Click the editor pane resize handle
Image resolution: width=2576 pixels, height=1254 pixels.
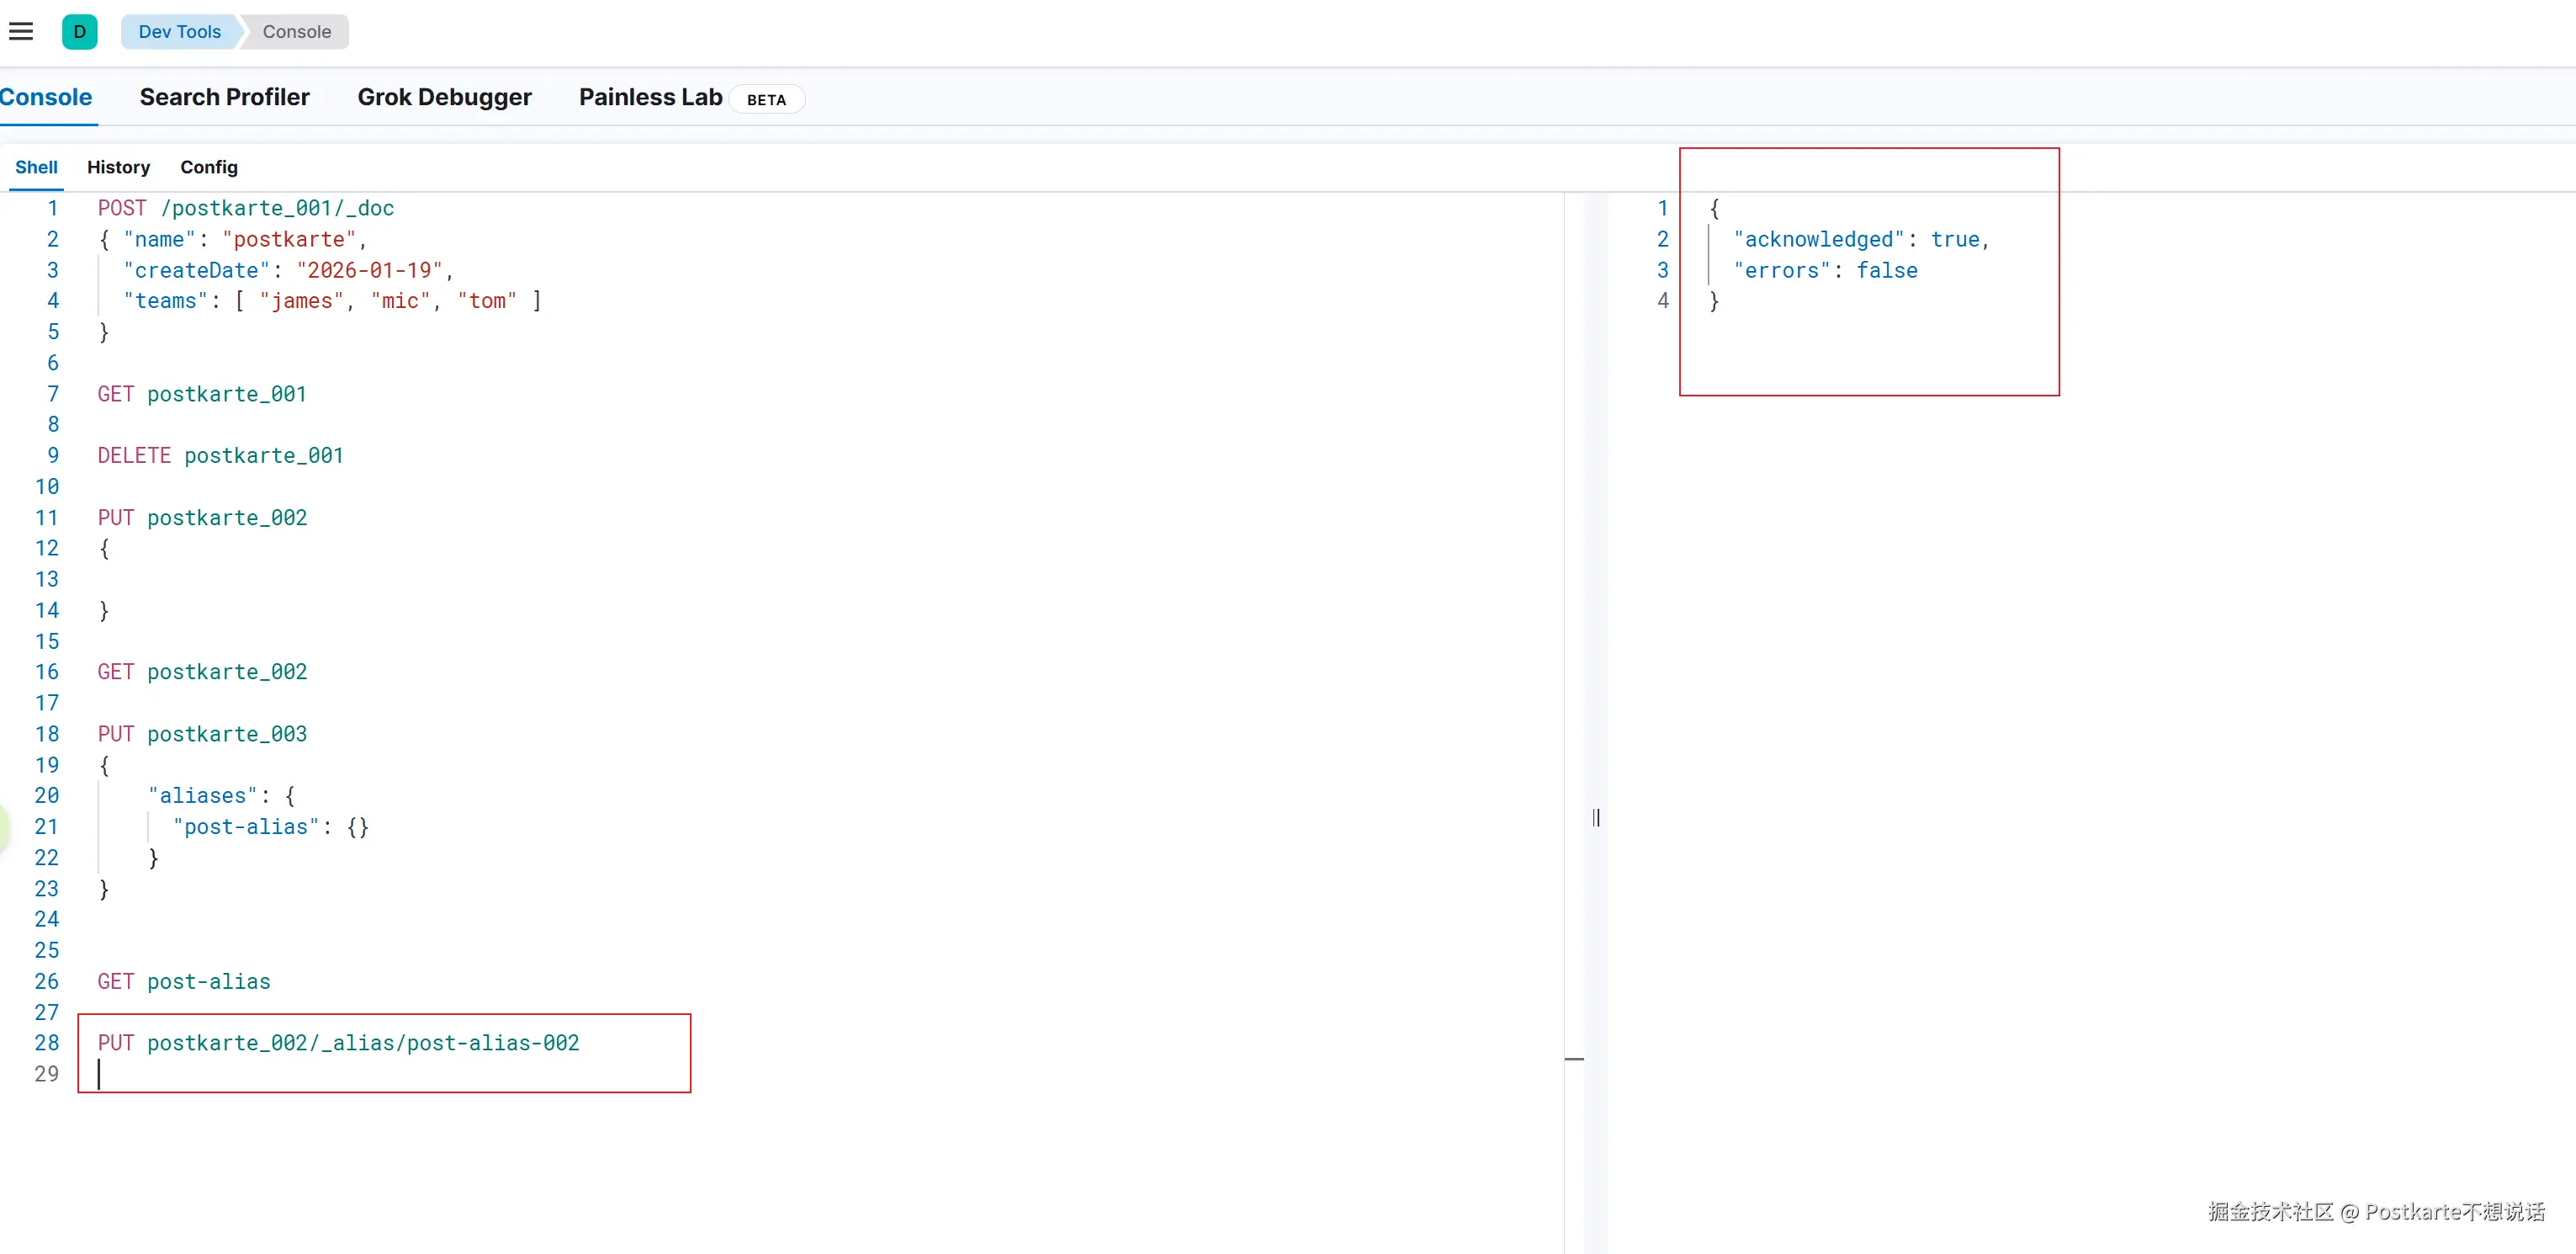(1596, 818)
